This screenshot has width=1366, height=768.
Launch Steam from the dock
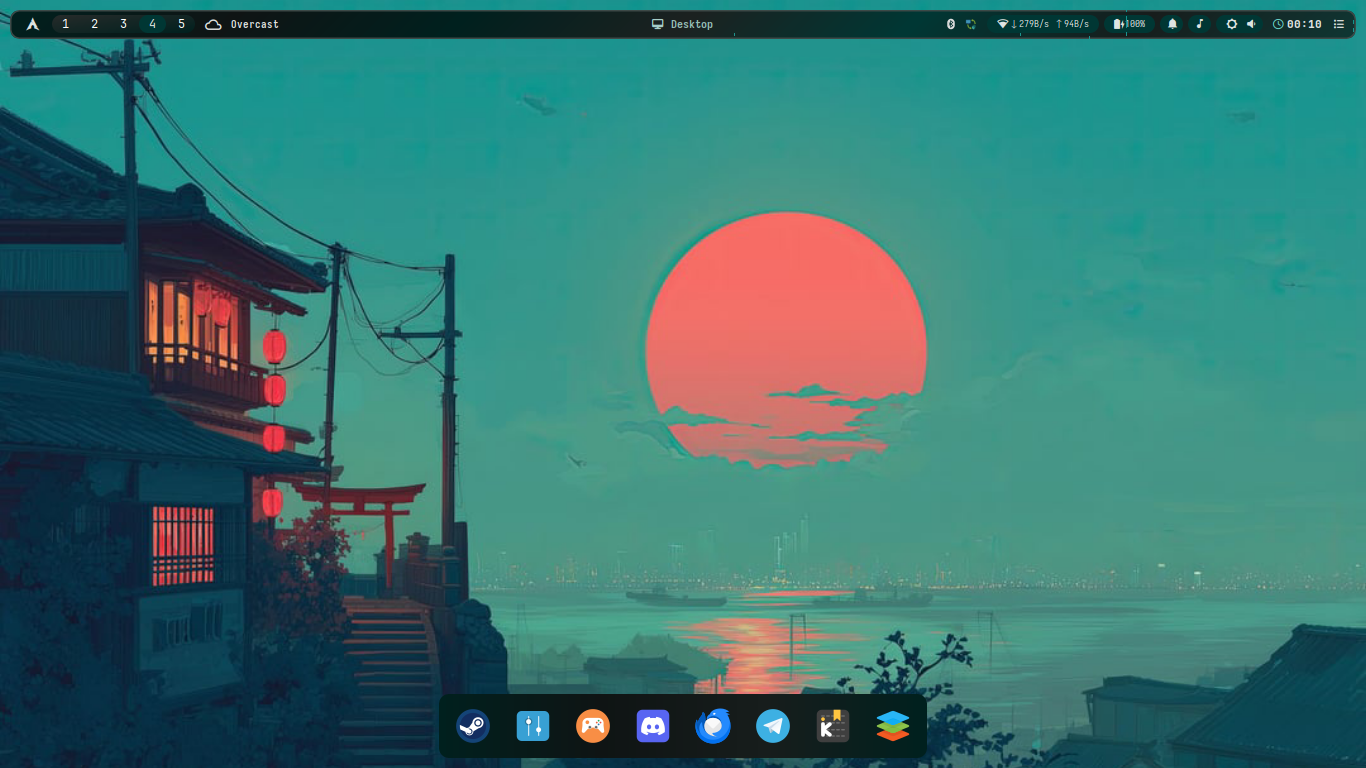click(473, 726)
